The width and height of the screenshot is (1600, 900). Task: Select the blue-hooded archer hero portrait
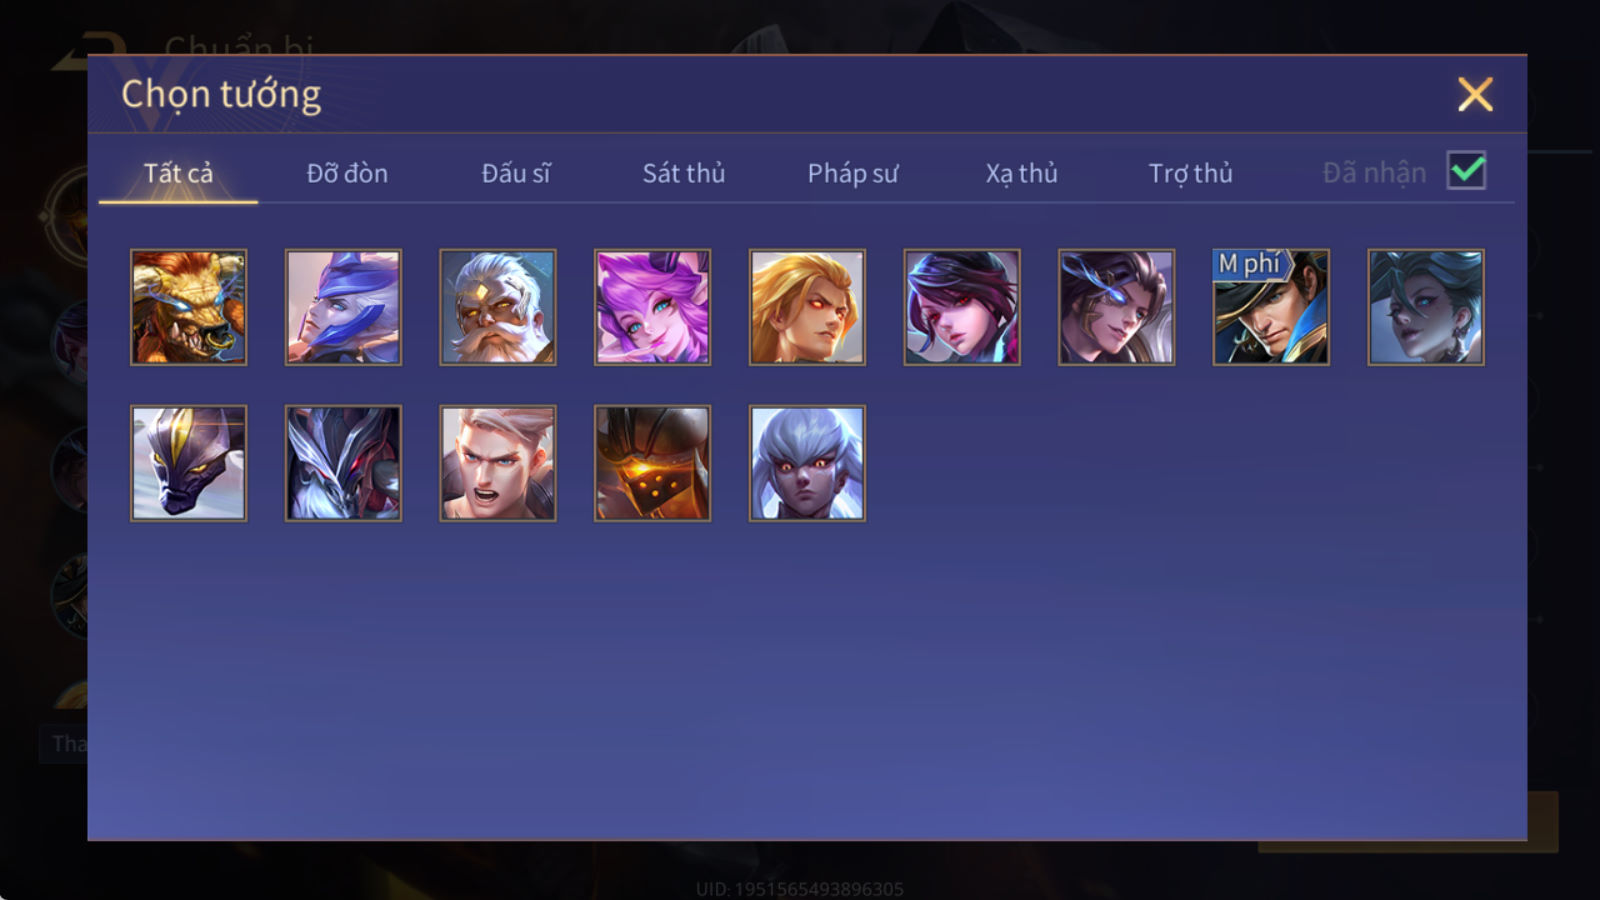(x=343, y=307)
